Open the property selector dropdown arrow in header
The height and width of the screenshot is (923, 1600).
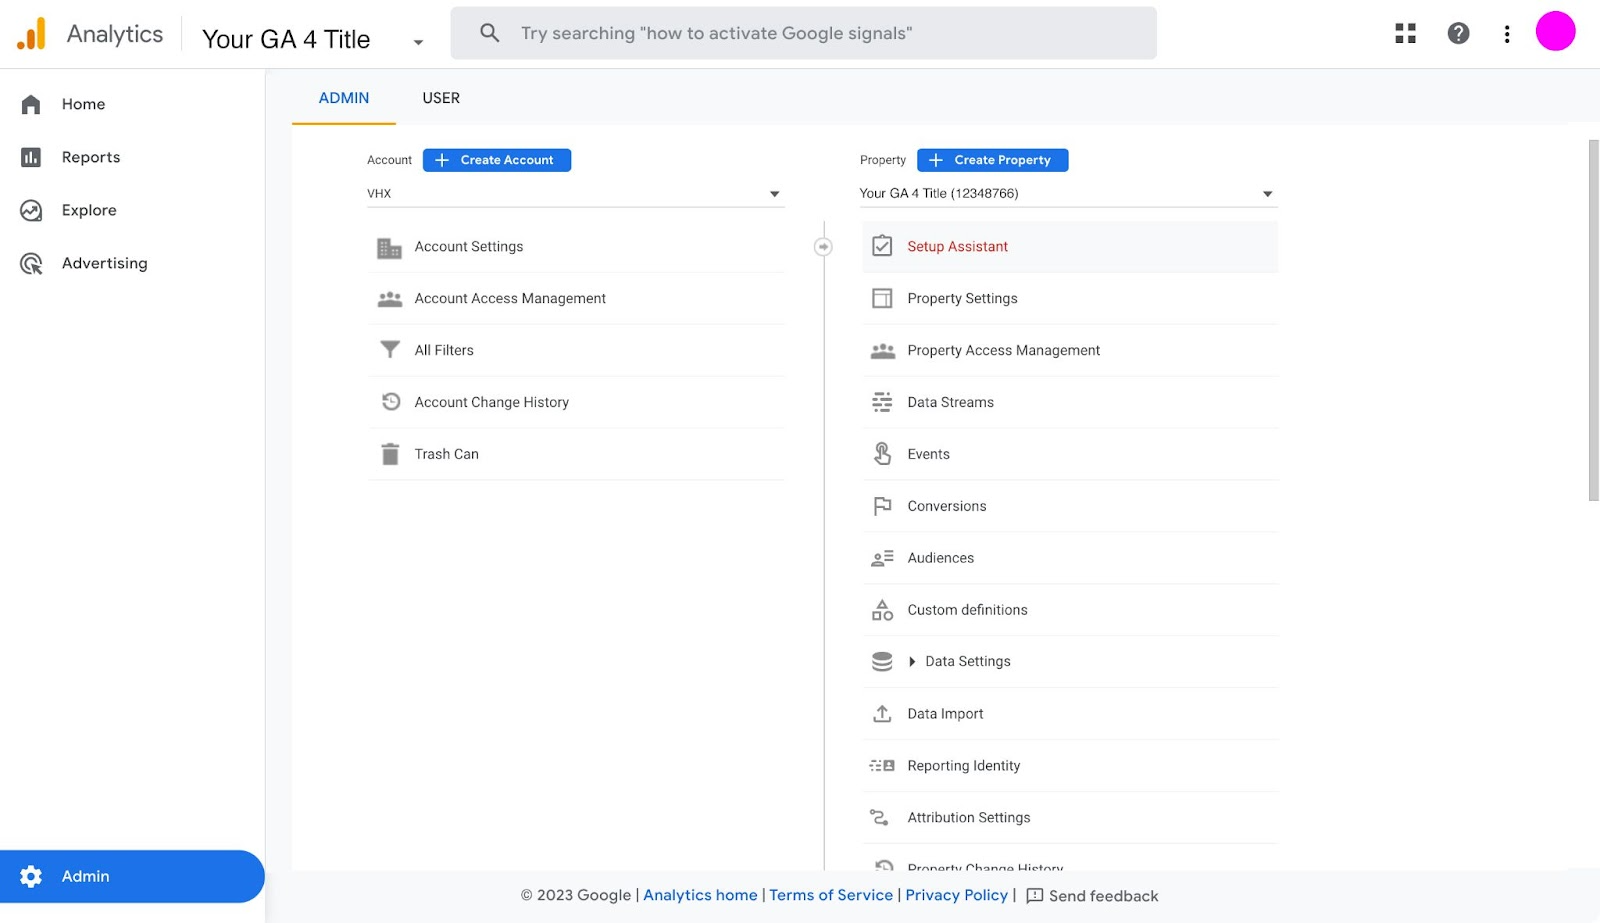coord(418,42)
